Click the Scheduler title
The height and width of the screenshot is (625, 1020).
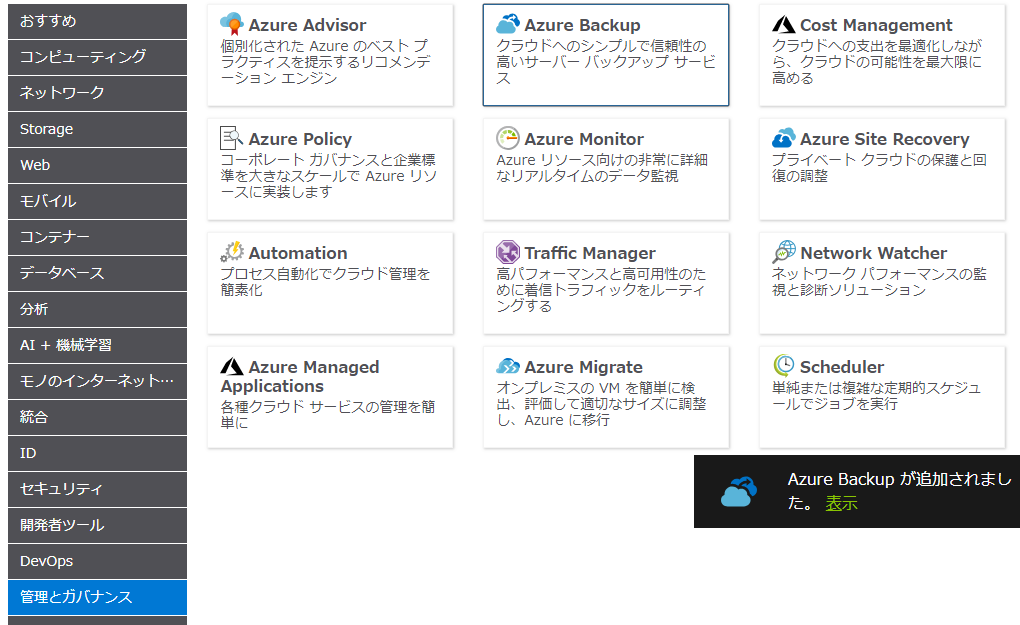click(x=842, y=367)
